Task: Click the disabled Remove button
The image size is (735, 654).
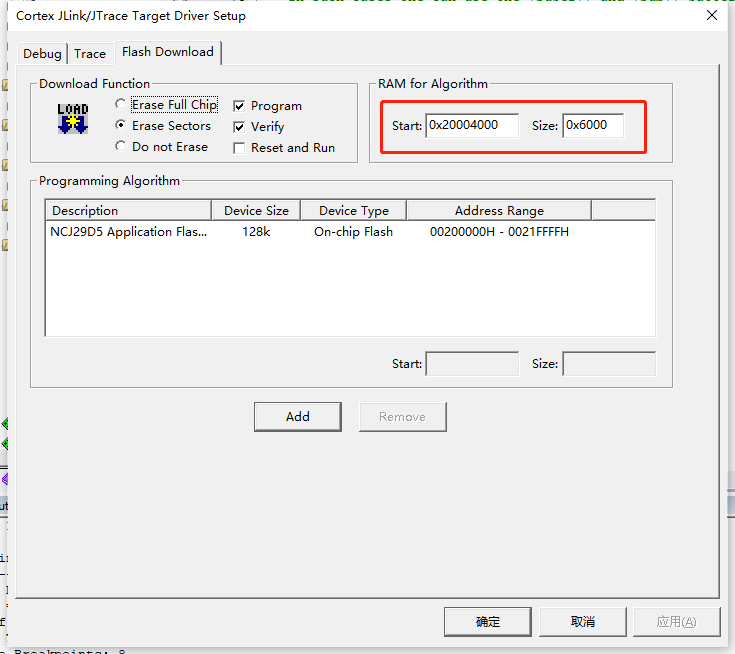Action: (x=403, y=417)
